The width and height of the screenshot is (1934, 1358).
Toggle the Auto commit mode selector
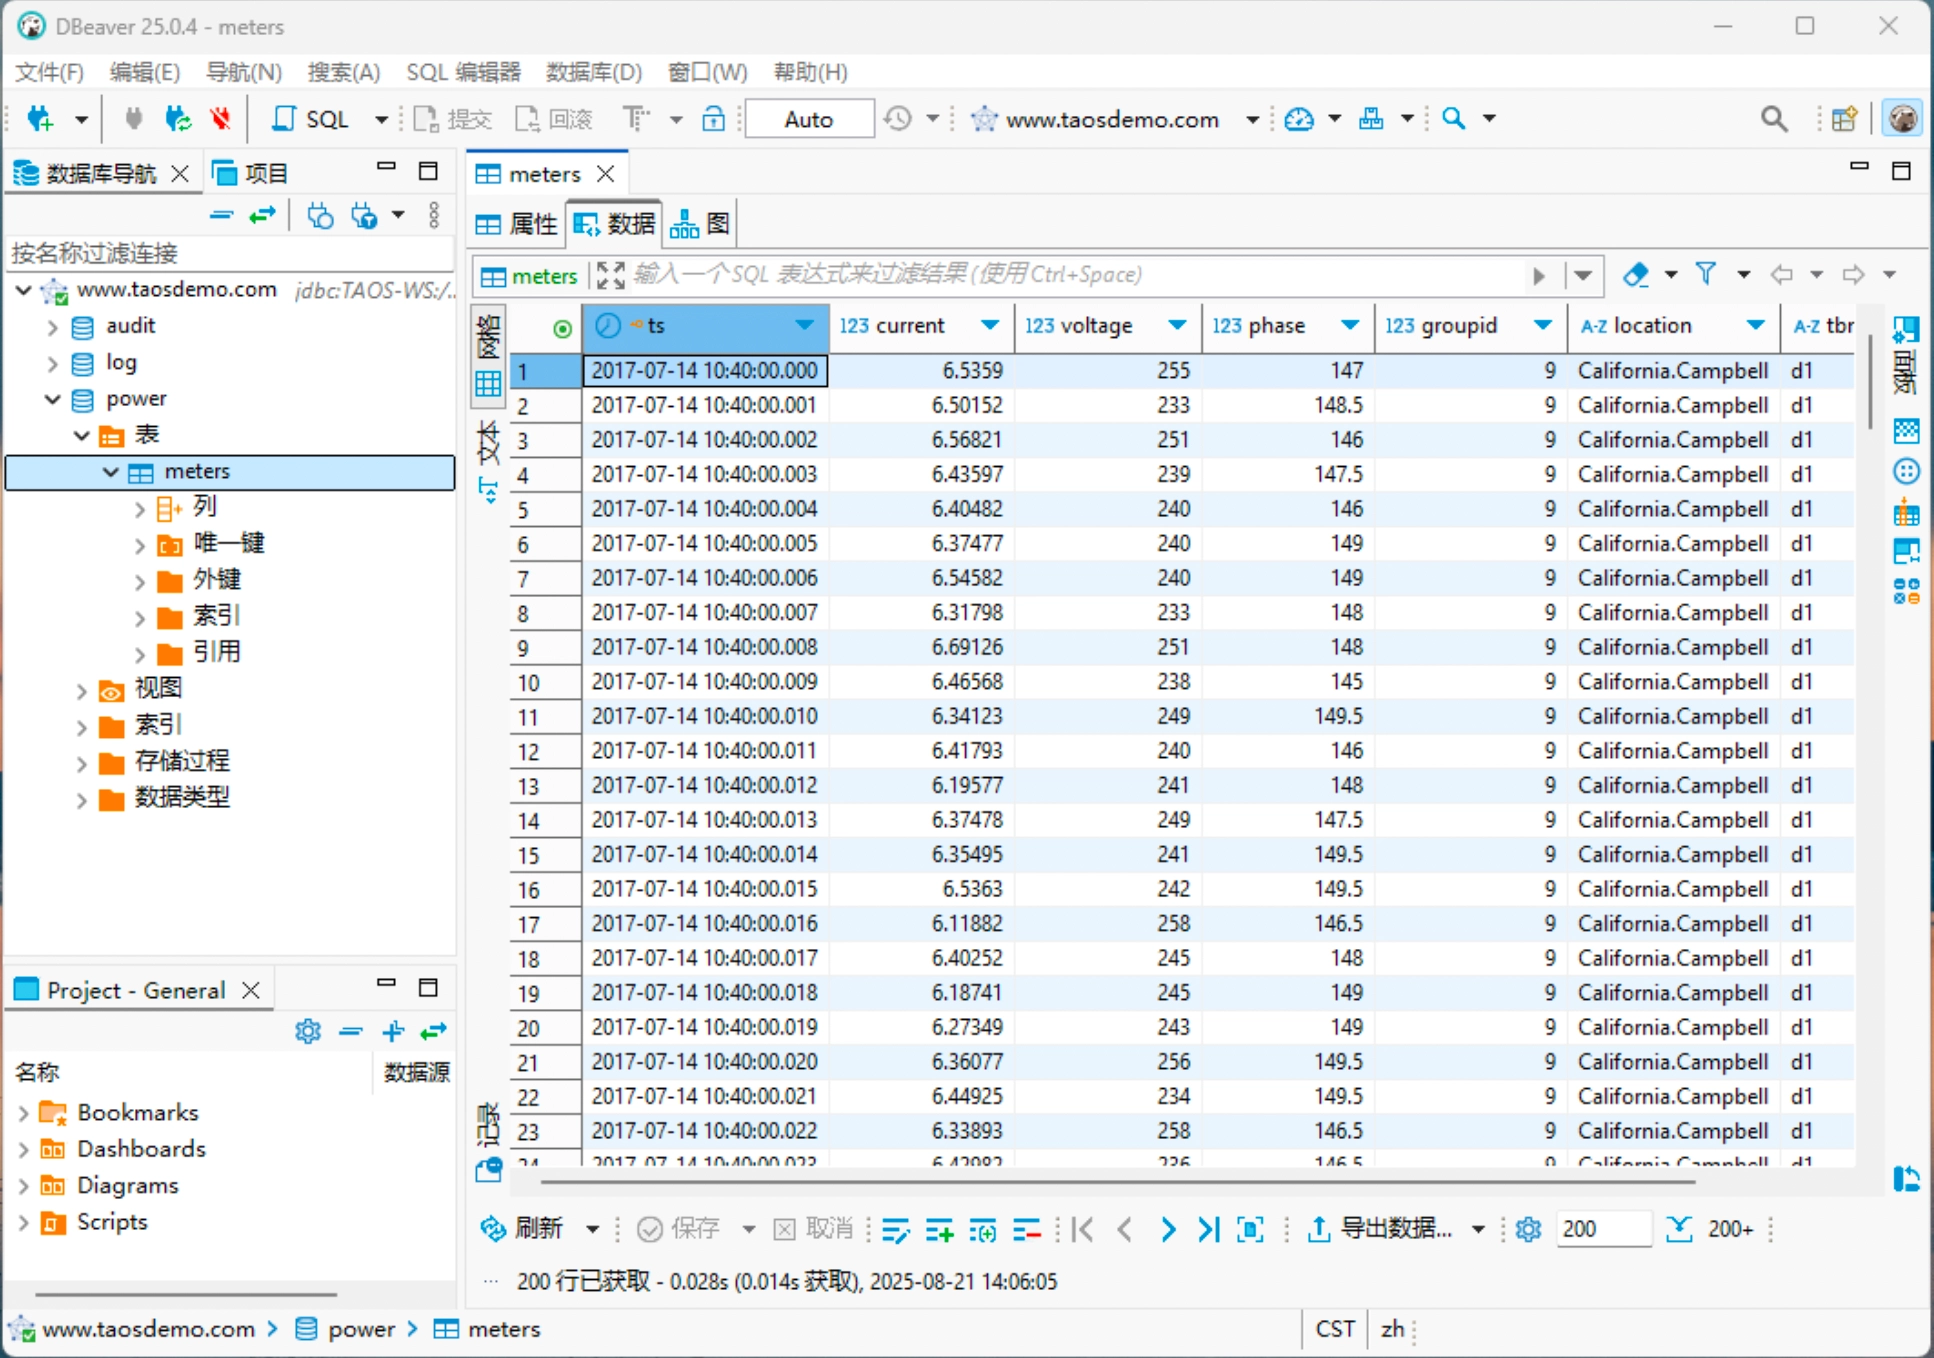[808, 118]
